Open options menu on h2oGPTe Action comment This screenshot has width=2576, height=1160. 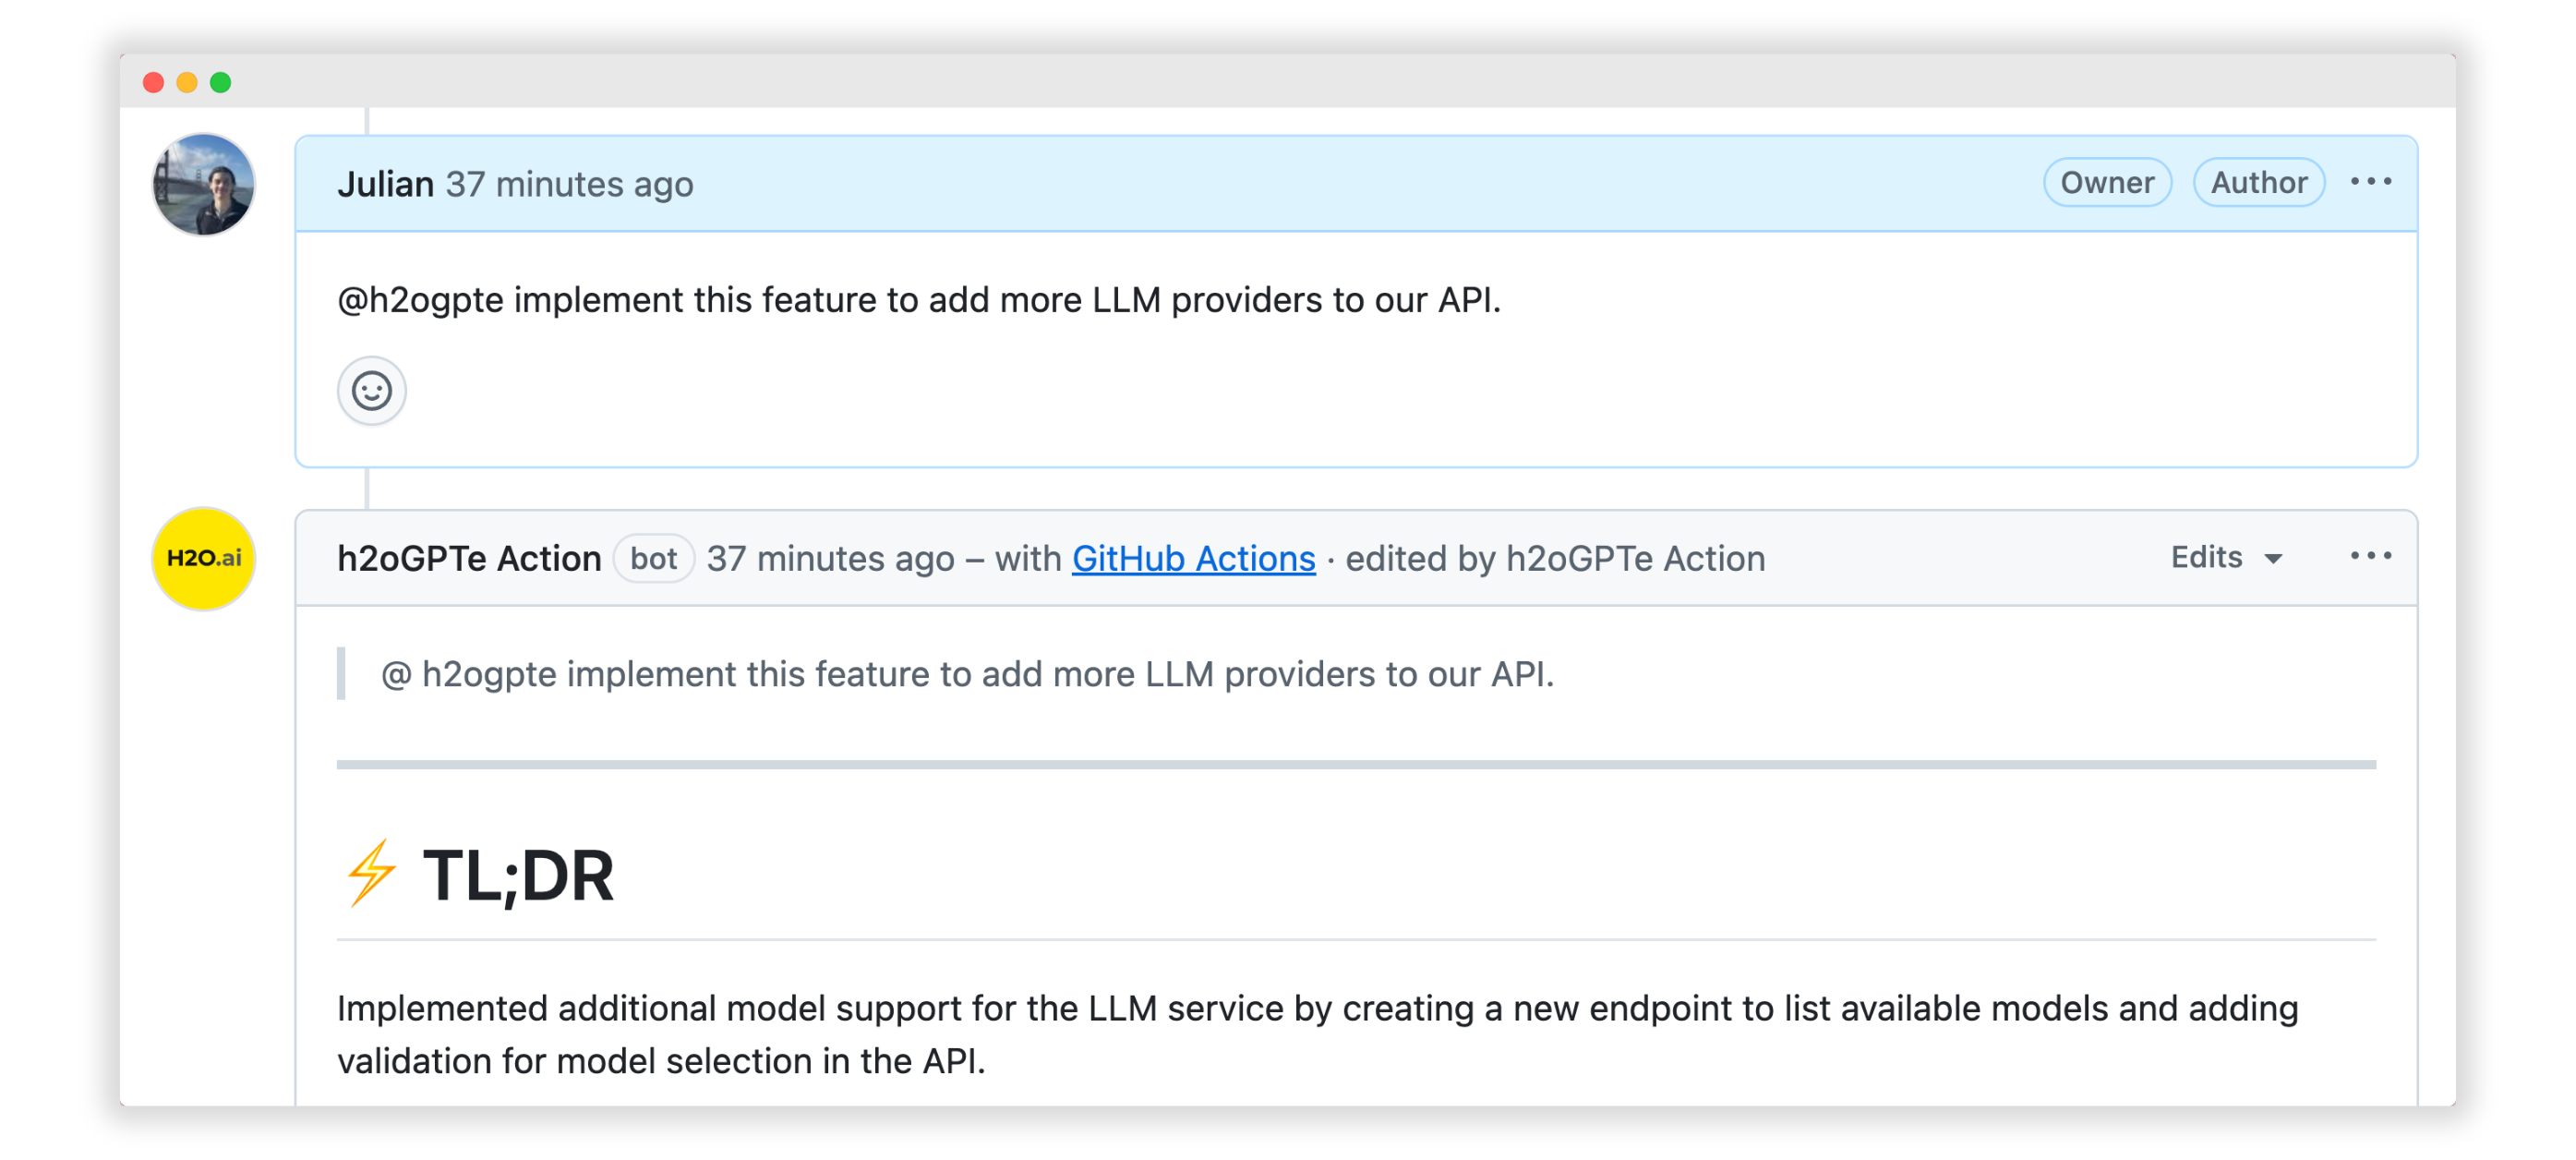pos(2370,556)
